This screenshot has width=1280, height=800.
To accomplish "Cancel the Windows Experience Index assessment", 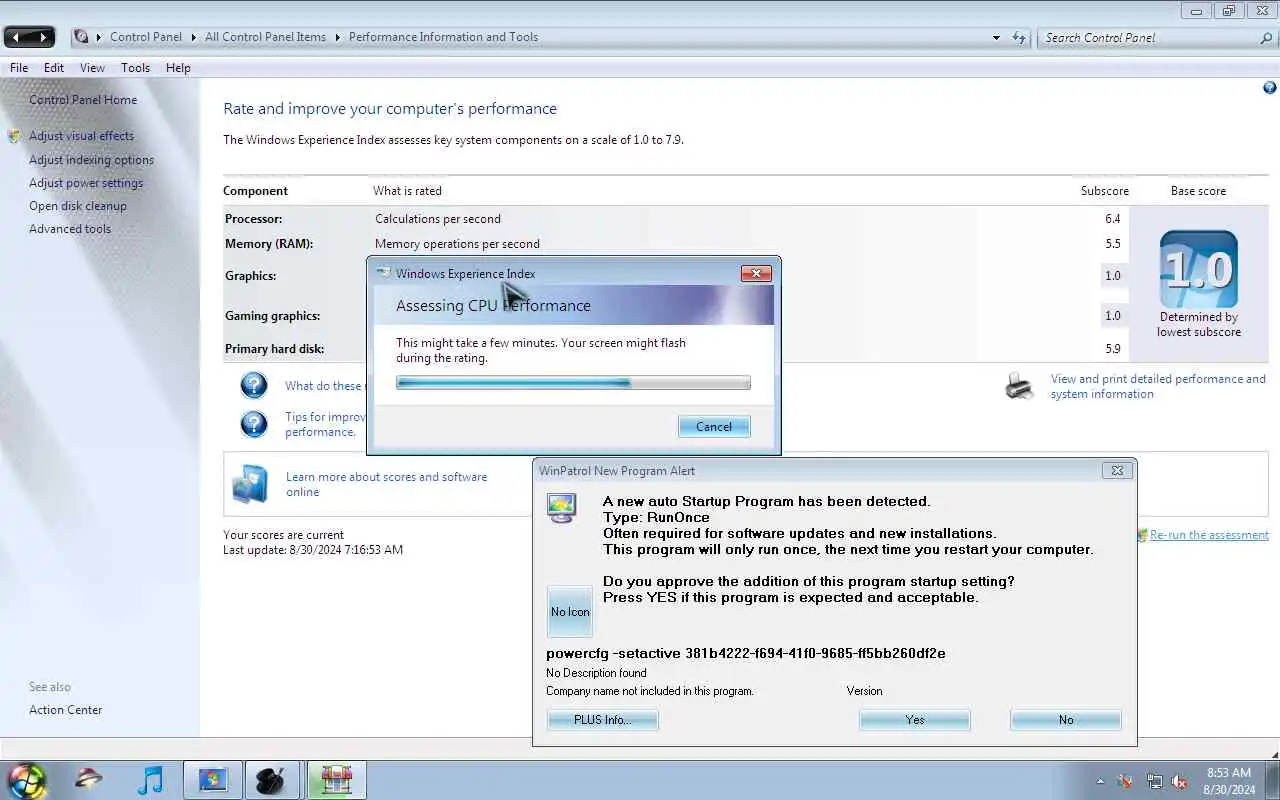I will (x=714, y=426).
